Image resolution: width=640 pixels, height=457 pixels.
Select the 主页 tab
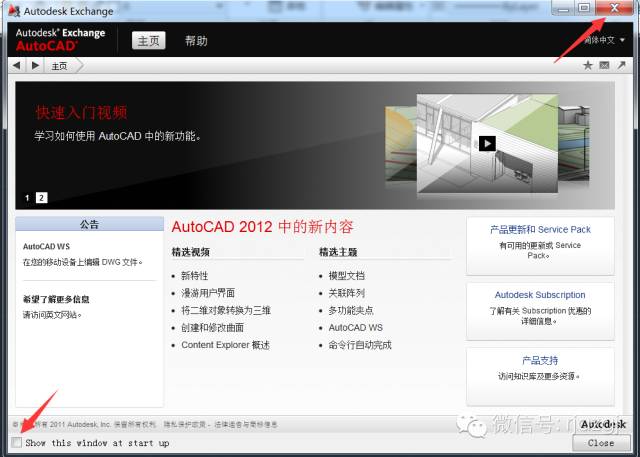148,41
